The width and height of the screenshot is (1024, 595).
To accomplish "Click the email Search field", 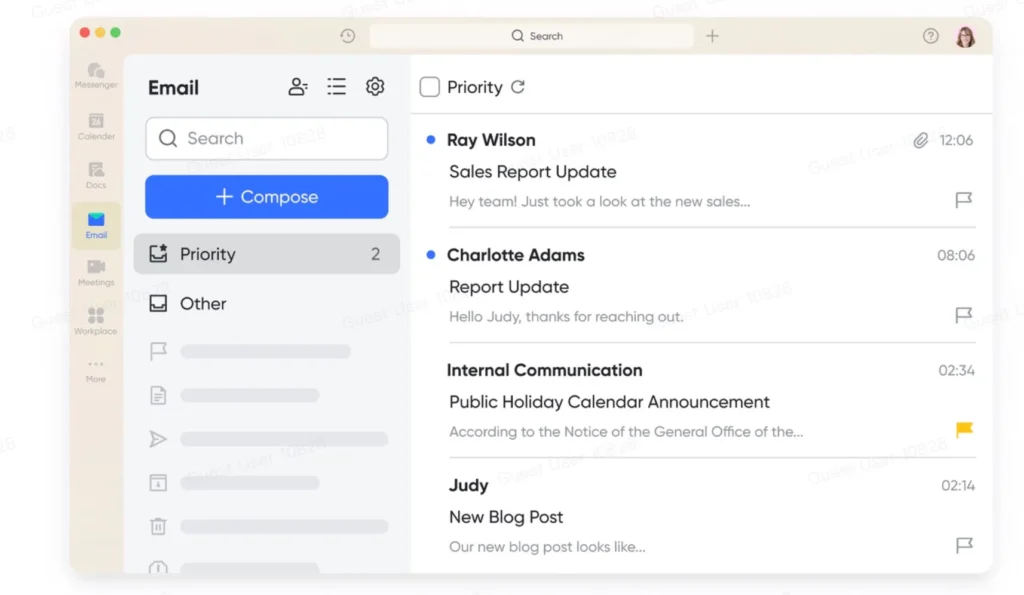I will point(266,138).
